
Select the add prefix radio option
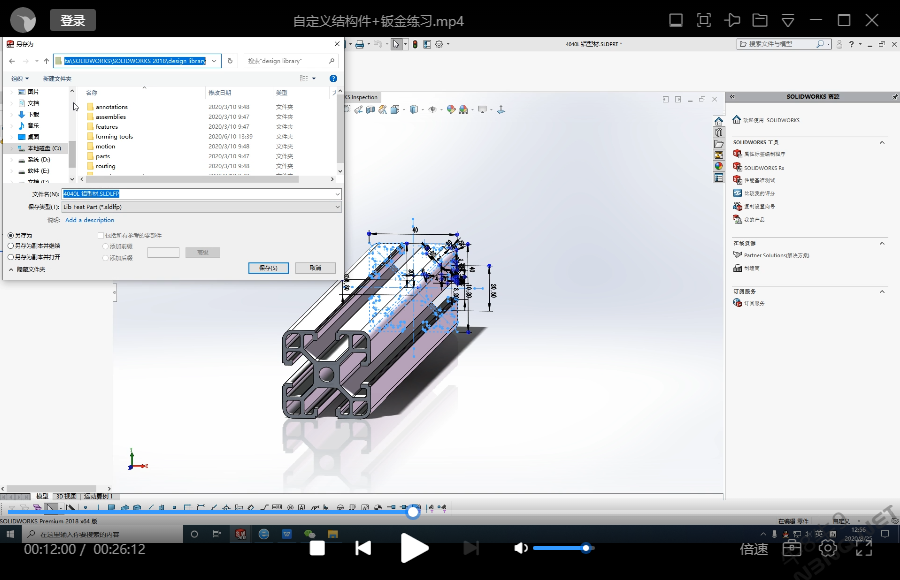click(x=106, y=246)
